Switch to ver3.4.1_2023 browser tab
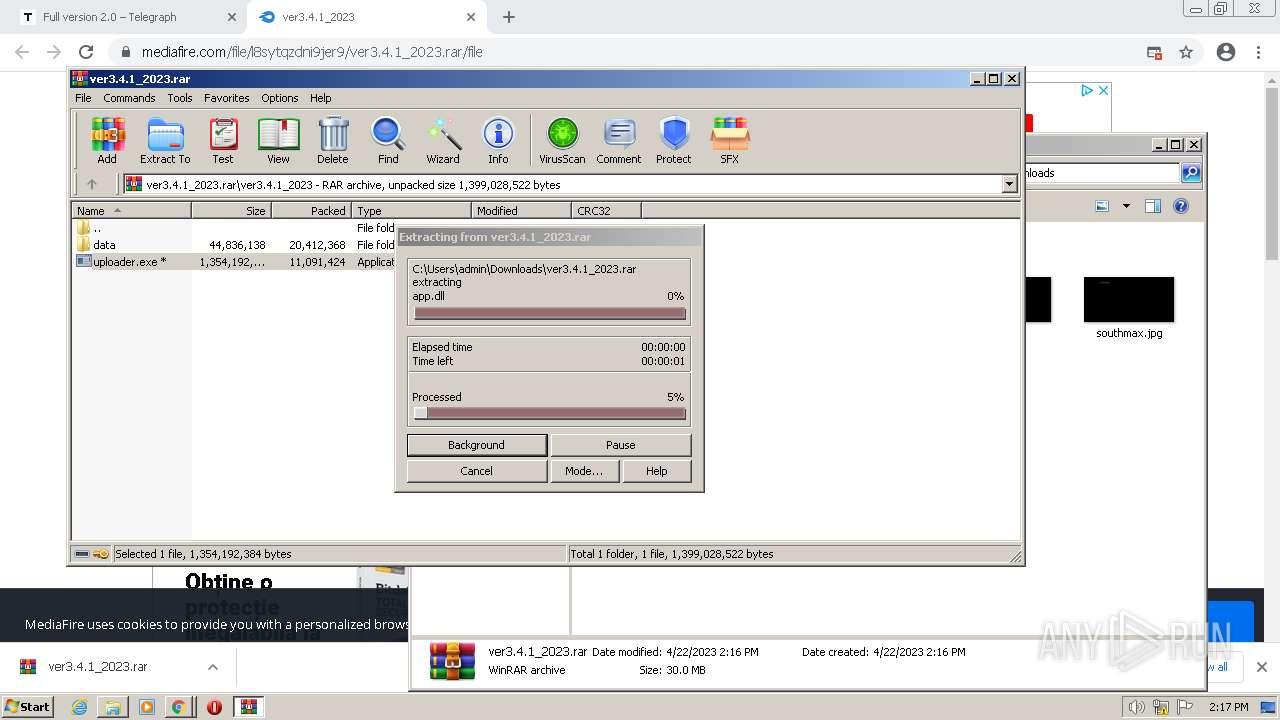1280x720 pixels. click(366, 17)
